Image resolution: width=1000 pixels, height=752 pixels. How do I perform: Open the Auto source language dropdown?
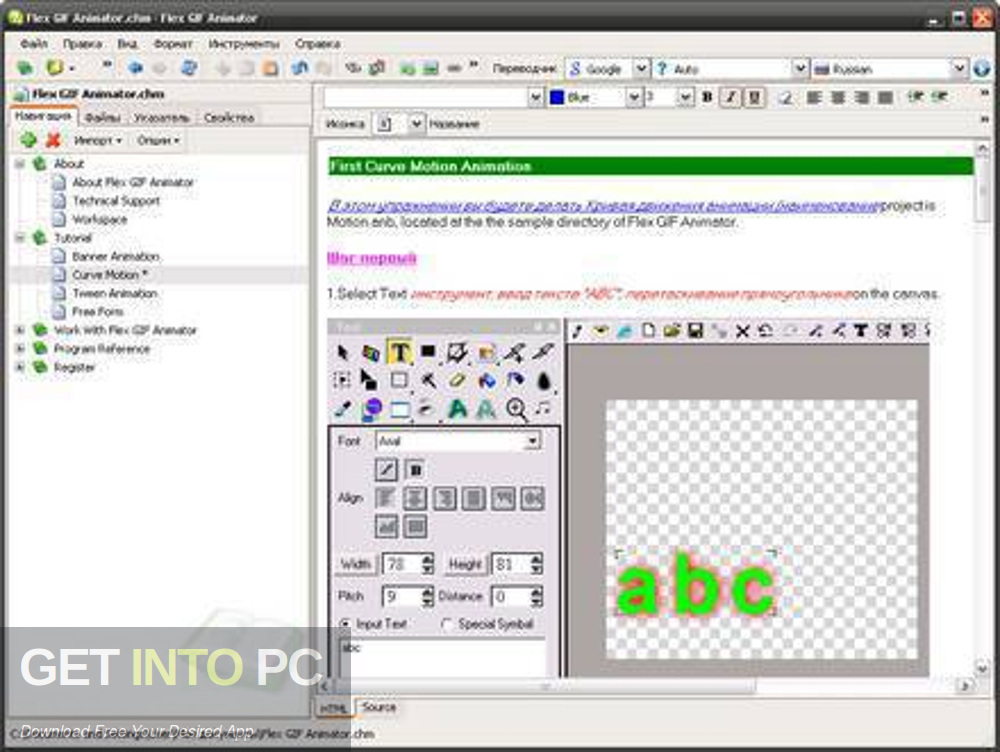point(800,69)
